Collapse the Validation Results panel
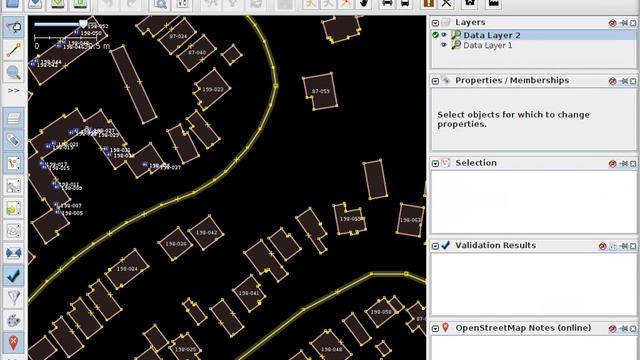Viewport: 640px width, 360px height. coord(435,246)
